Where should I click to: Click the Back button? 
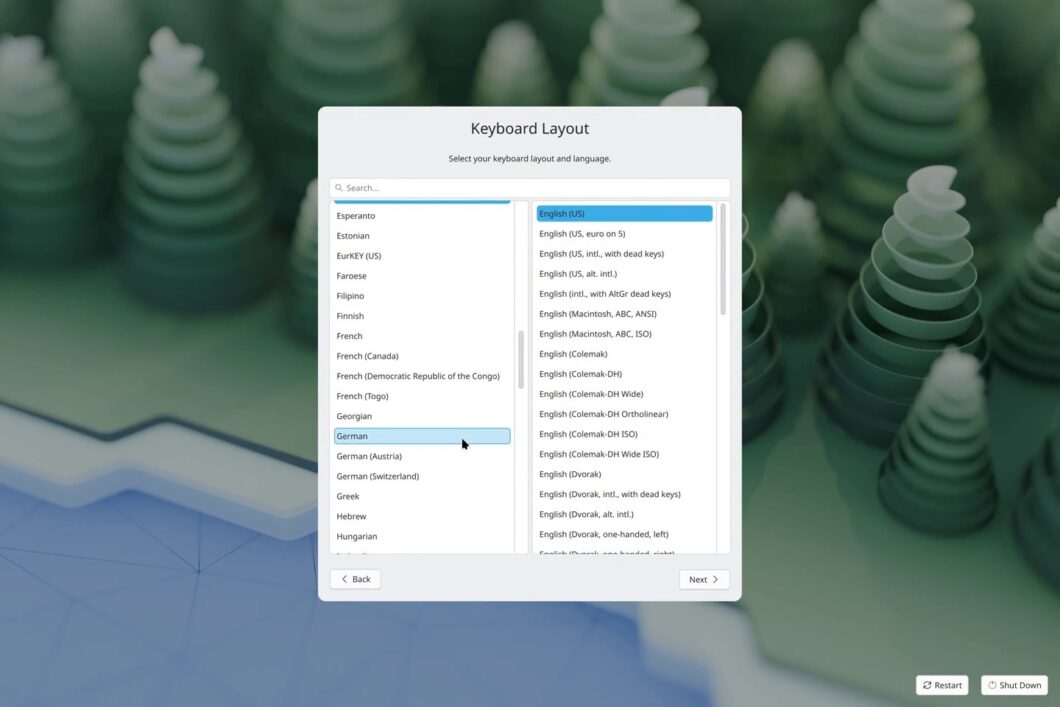pos(355,579)
